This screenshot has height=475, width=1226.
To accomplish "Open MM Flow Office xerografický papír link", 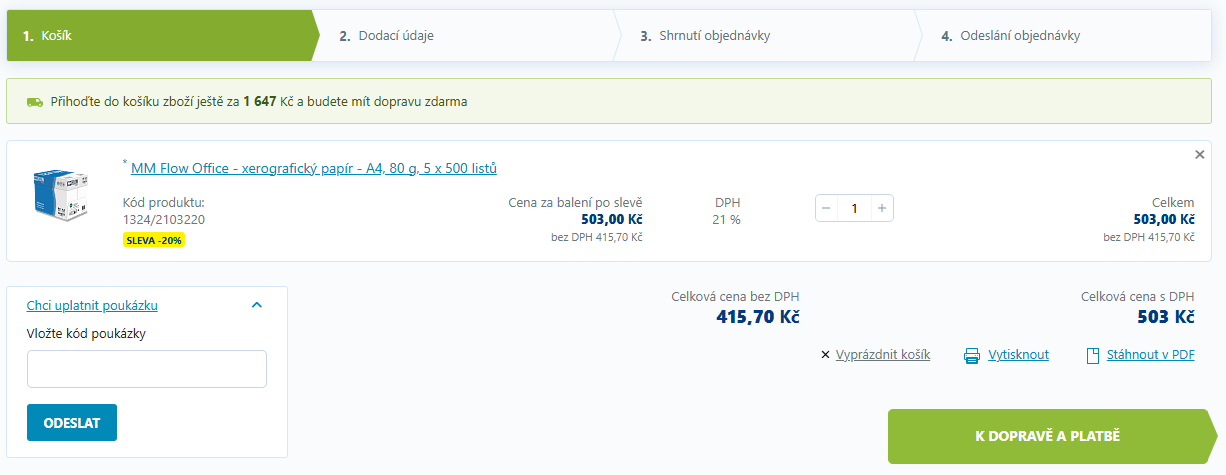I will 314,168.
